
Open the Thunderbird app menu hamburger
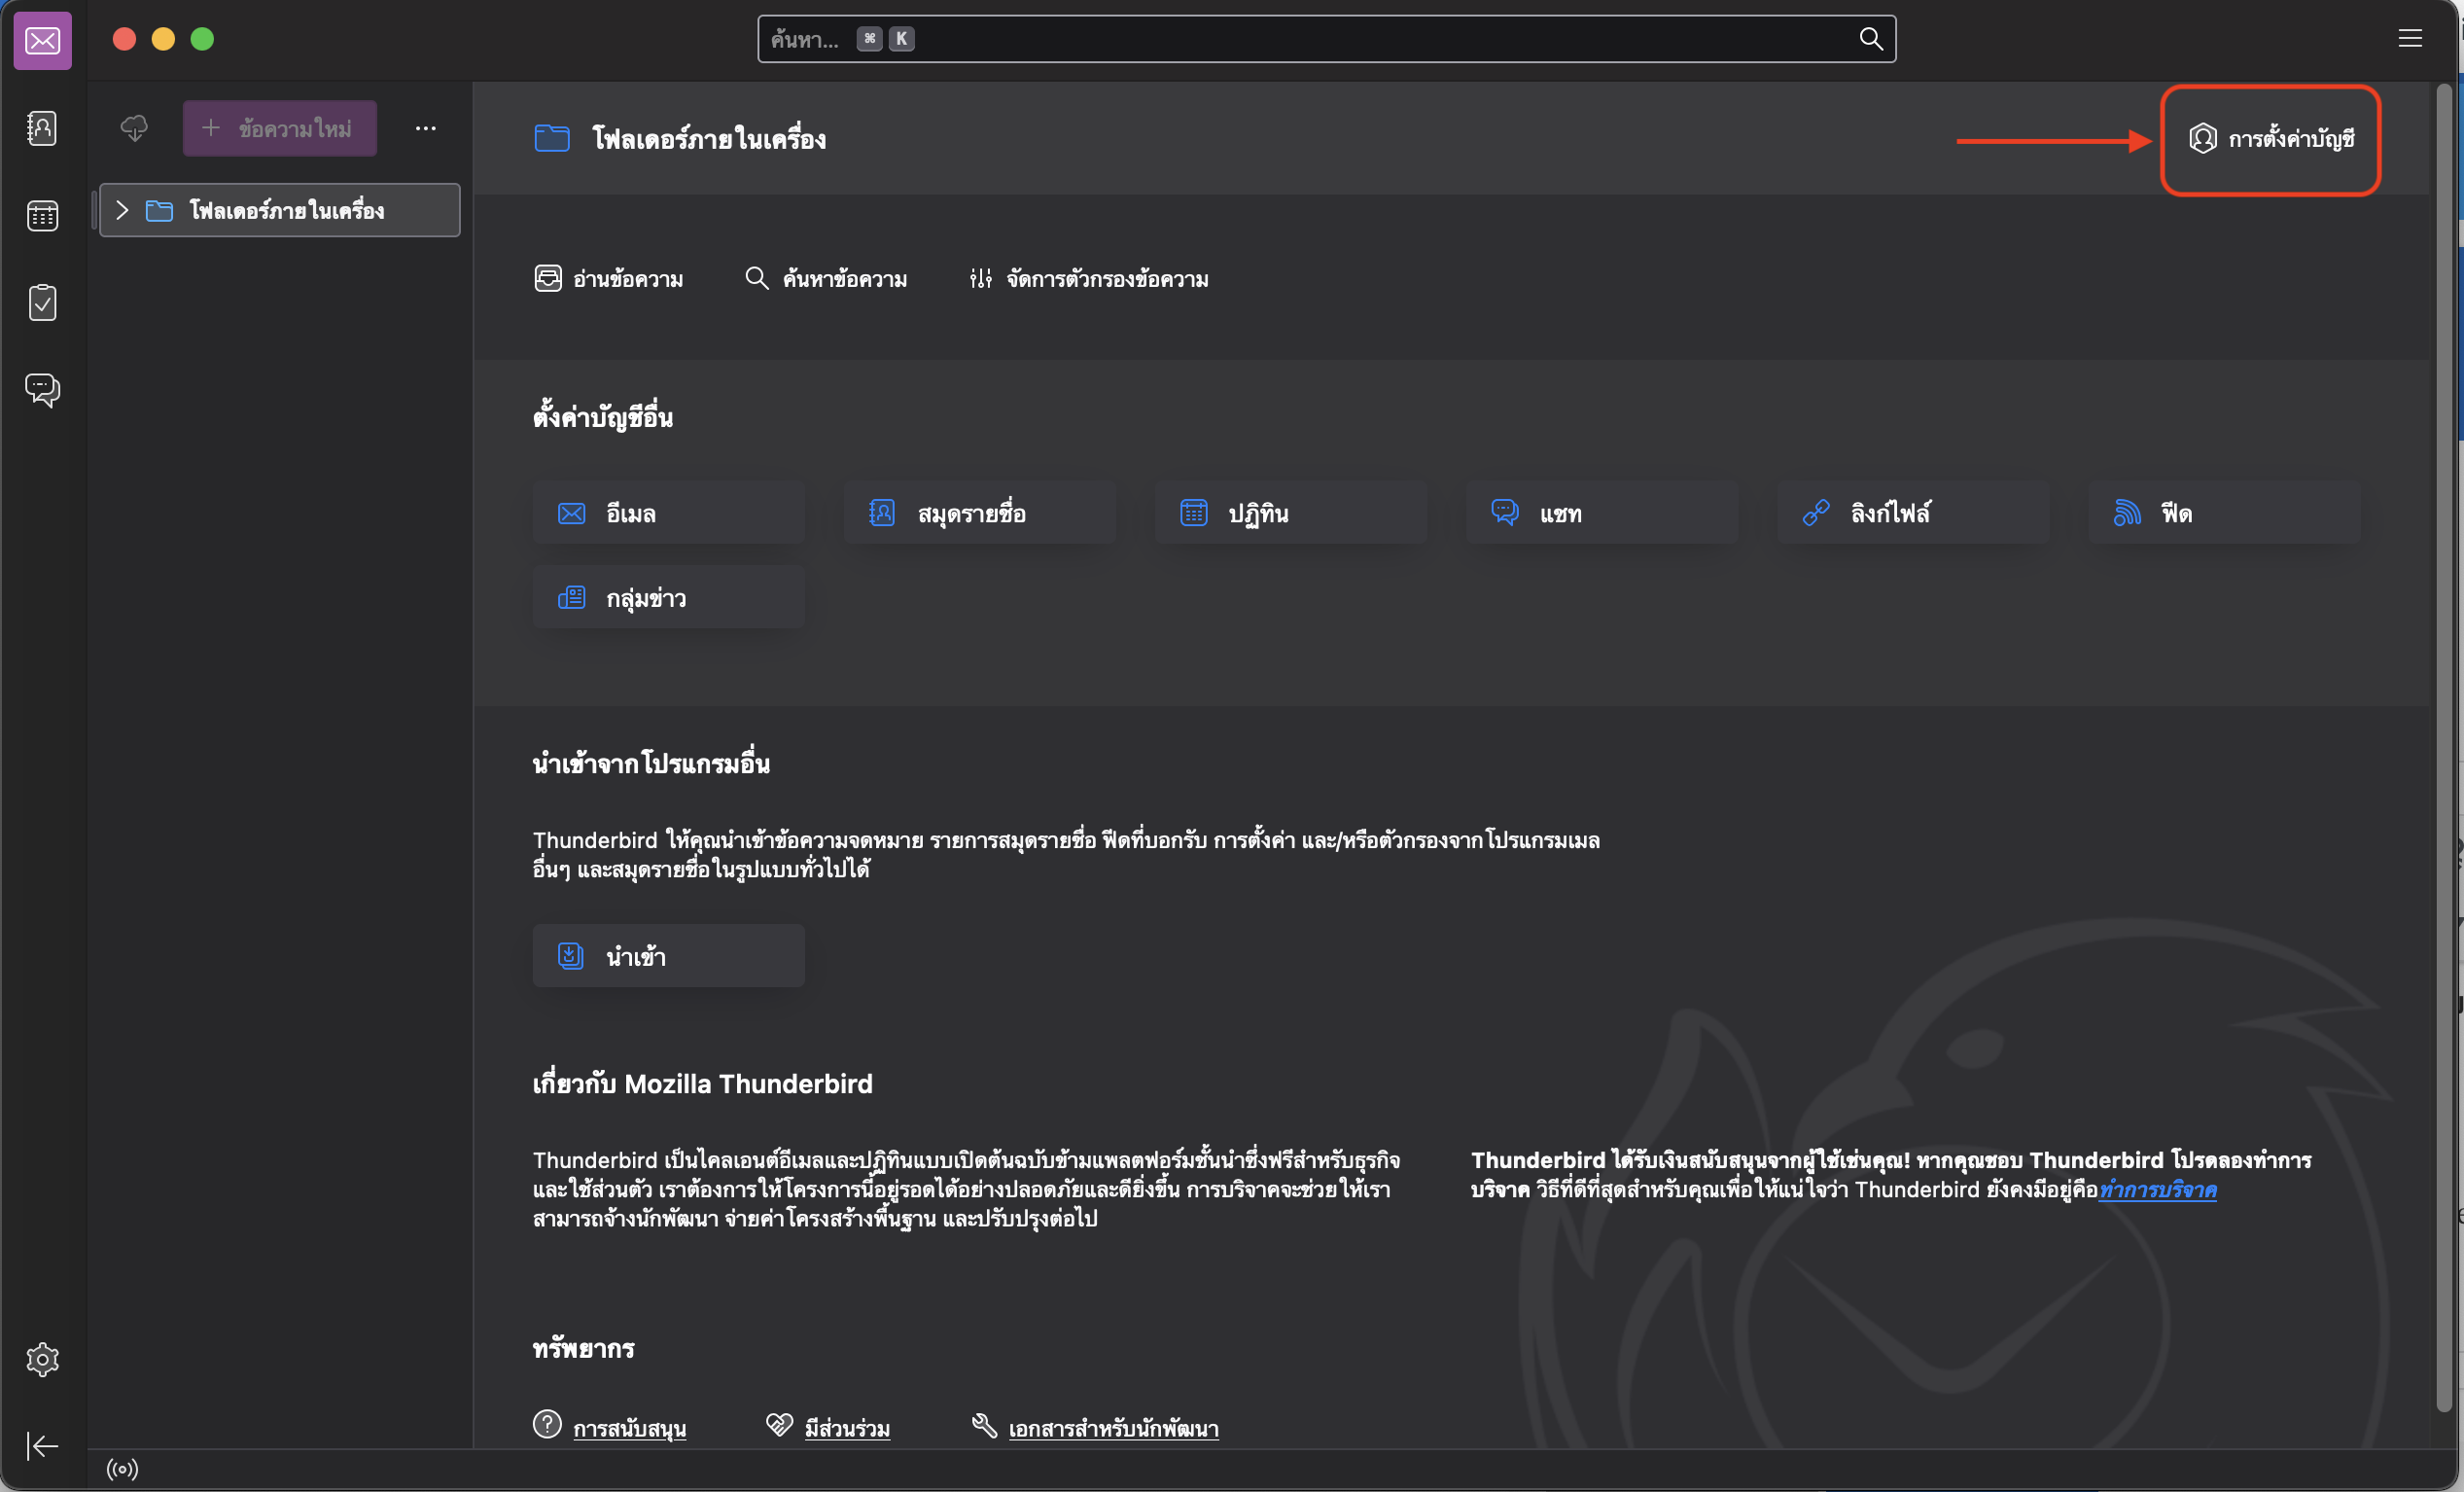[x=2410, y=39]
